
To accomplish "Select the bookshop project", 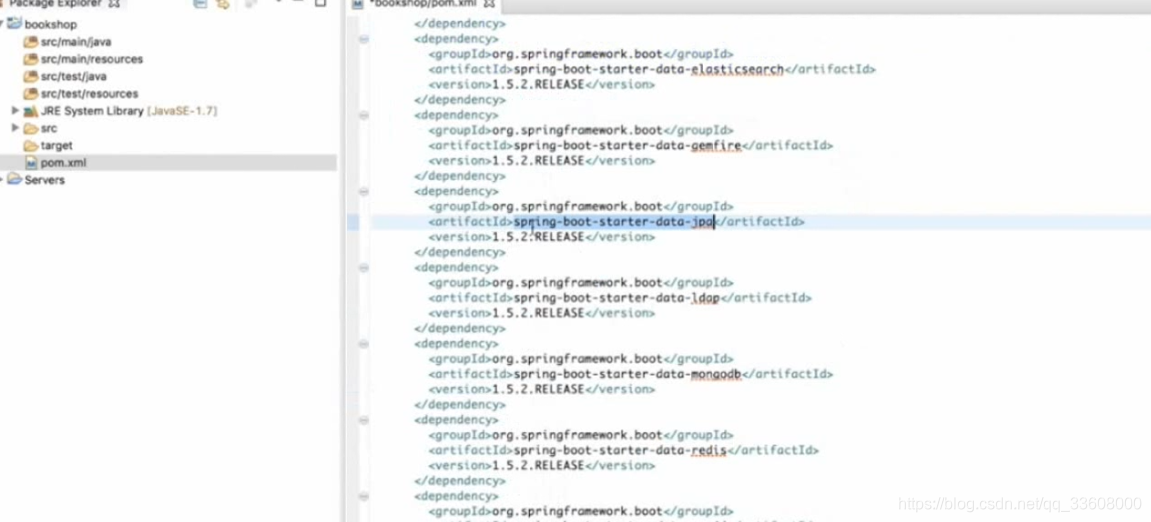I will [51, 24].
